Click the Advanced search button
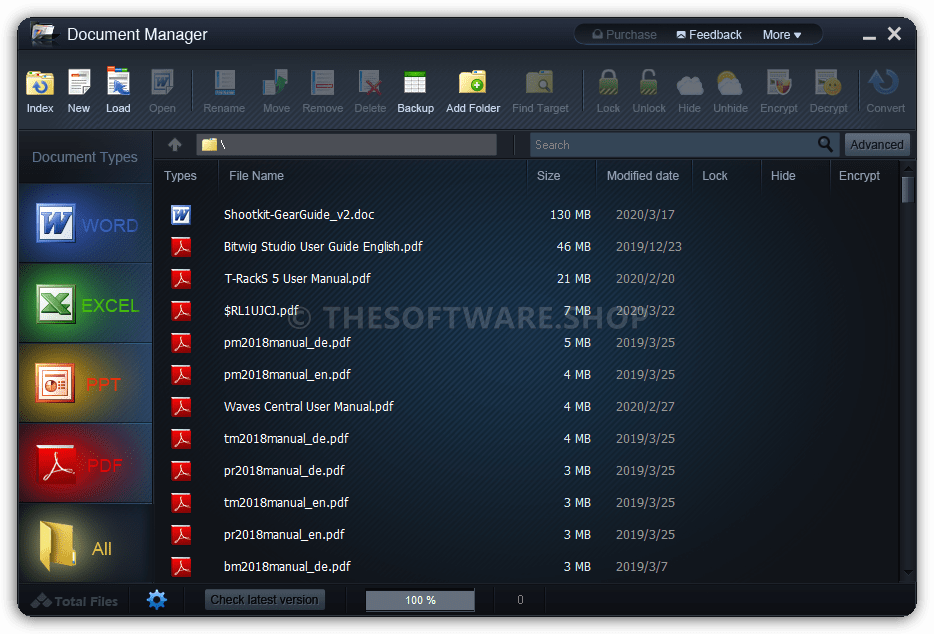This screenshot has height=634, width=934. (x=876, y=145)
